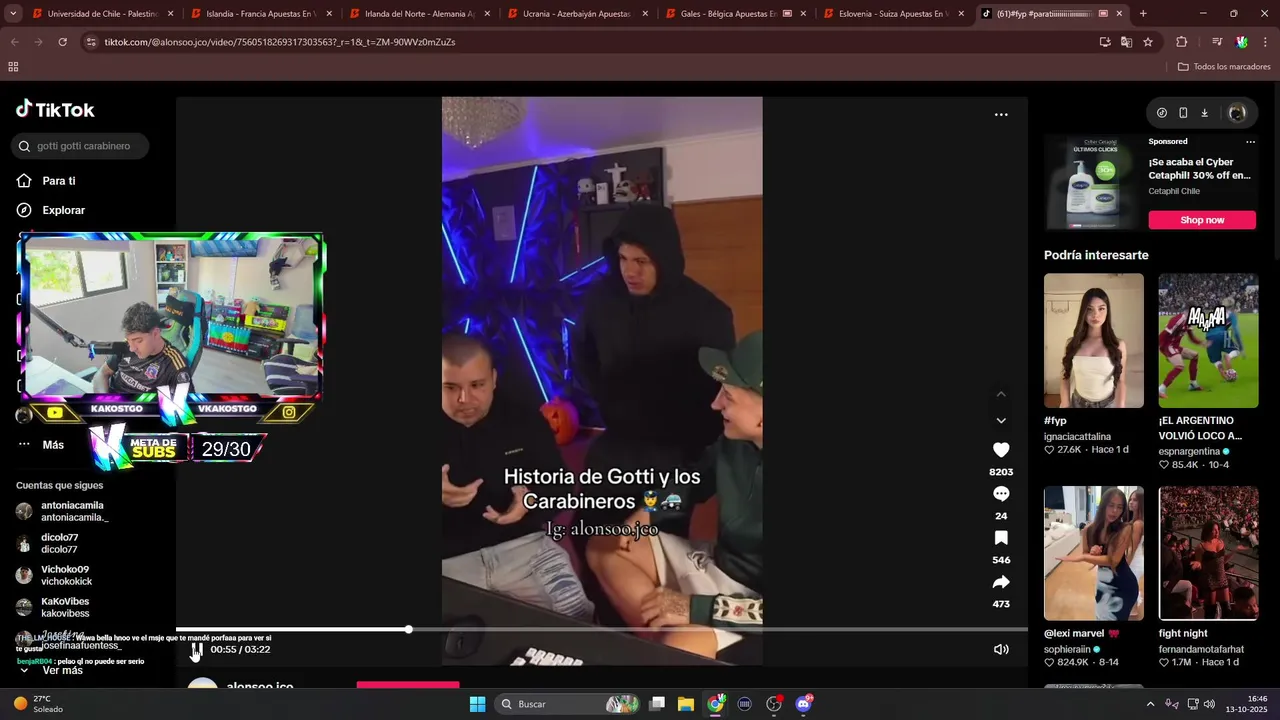
Task: Open the browser extensions puzzle icon
Action: (1181, 42)
